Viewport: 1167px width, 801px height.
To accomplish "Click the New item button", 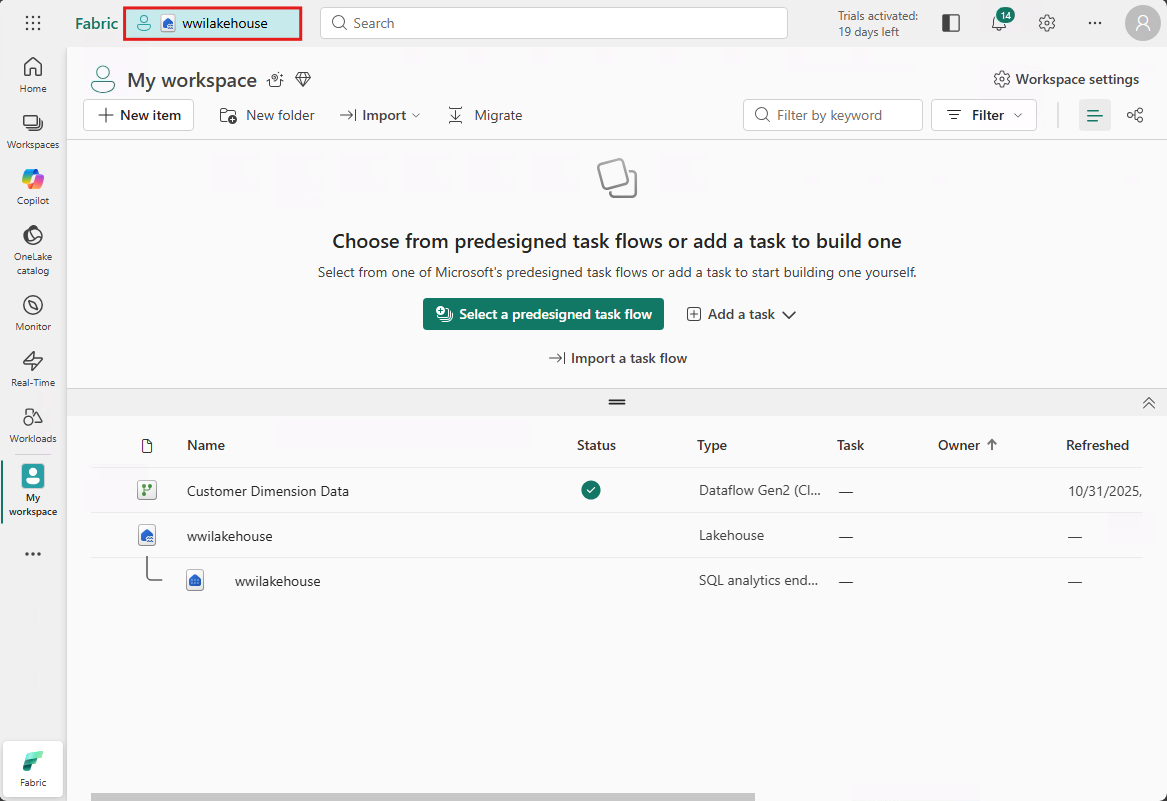I will tap(138, 115).
